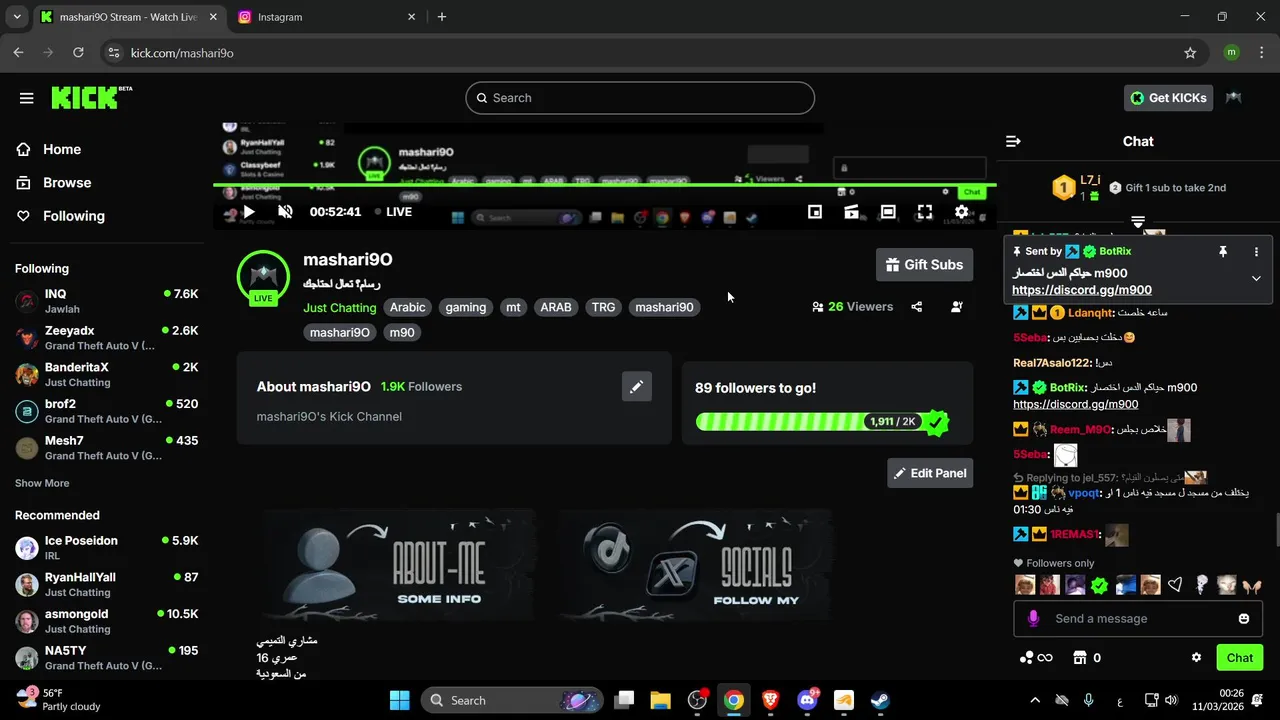1280x720 pixels.
Task: Click the Kick search field
Action: point(640,98)
